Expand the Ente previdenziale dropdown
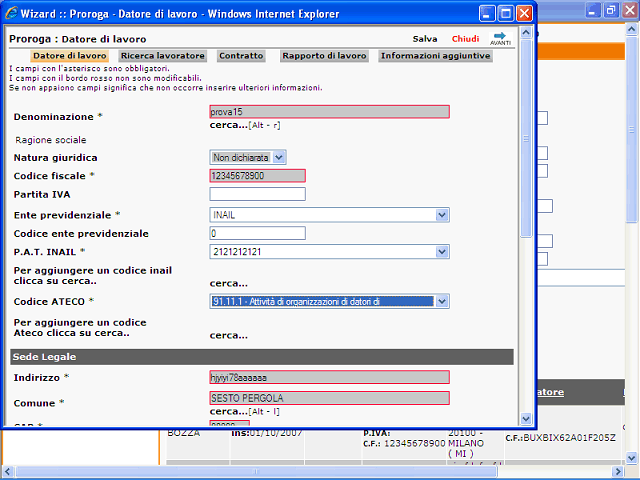 click(442, 215)
